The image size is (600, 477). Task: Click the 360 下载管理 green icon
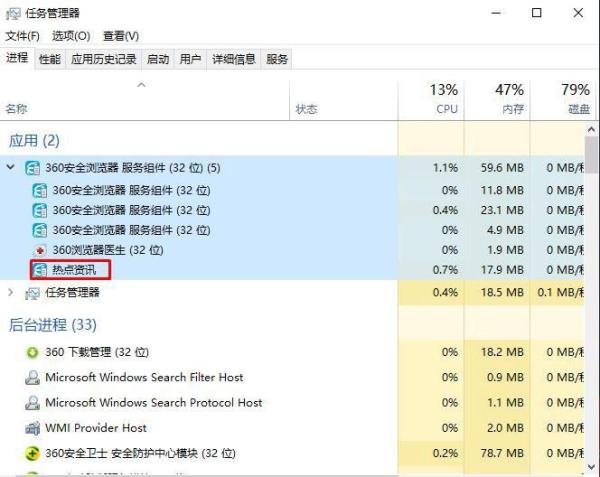pyautogui.click(x=33, y=352)
